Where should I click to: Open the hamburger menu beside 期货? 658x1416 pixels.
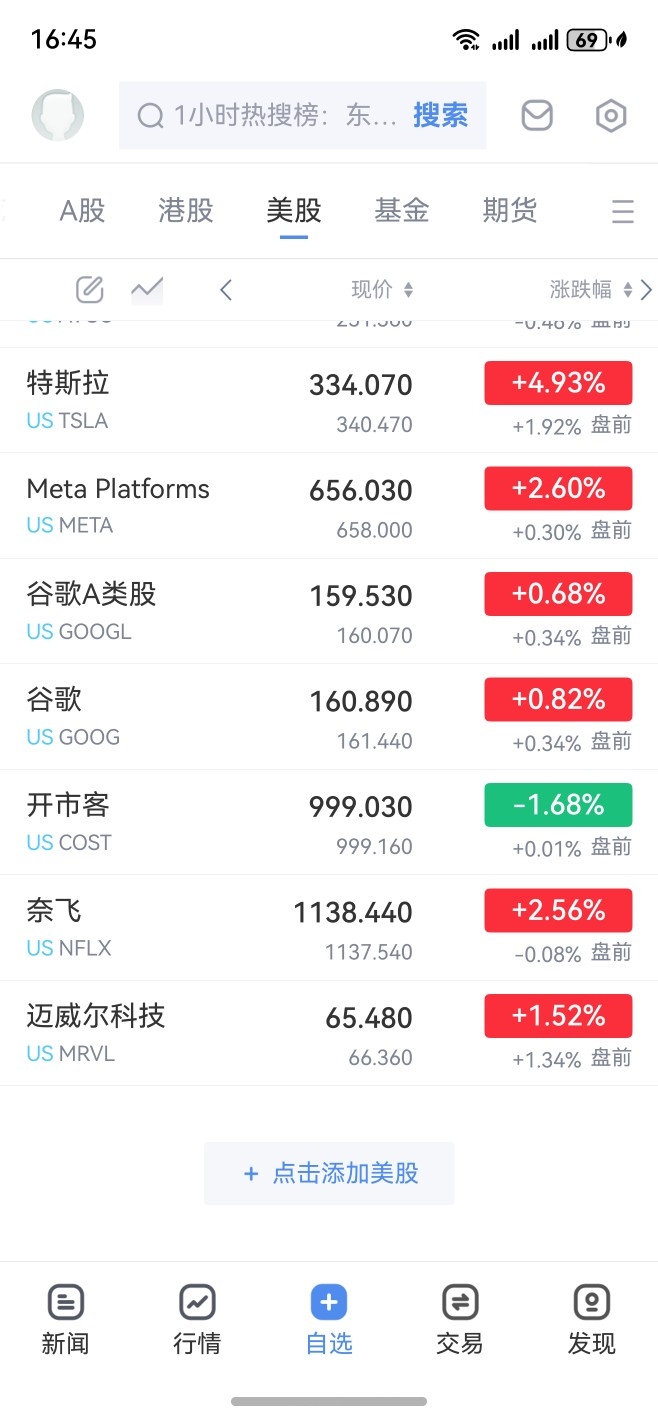coord(622,211)
